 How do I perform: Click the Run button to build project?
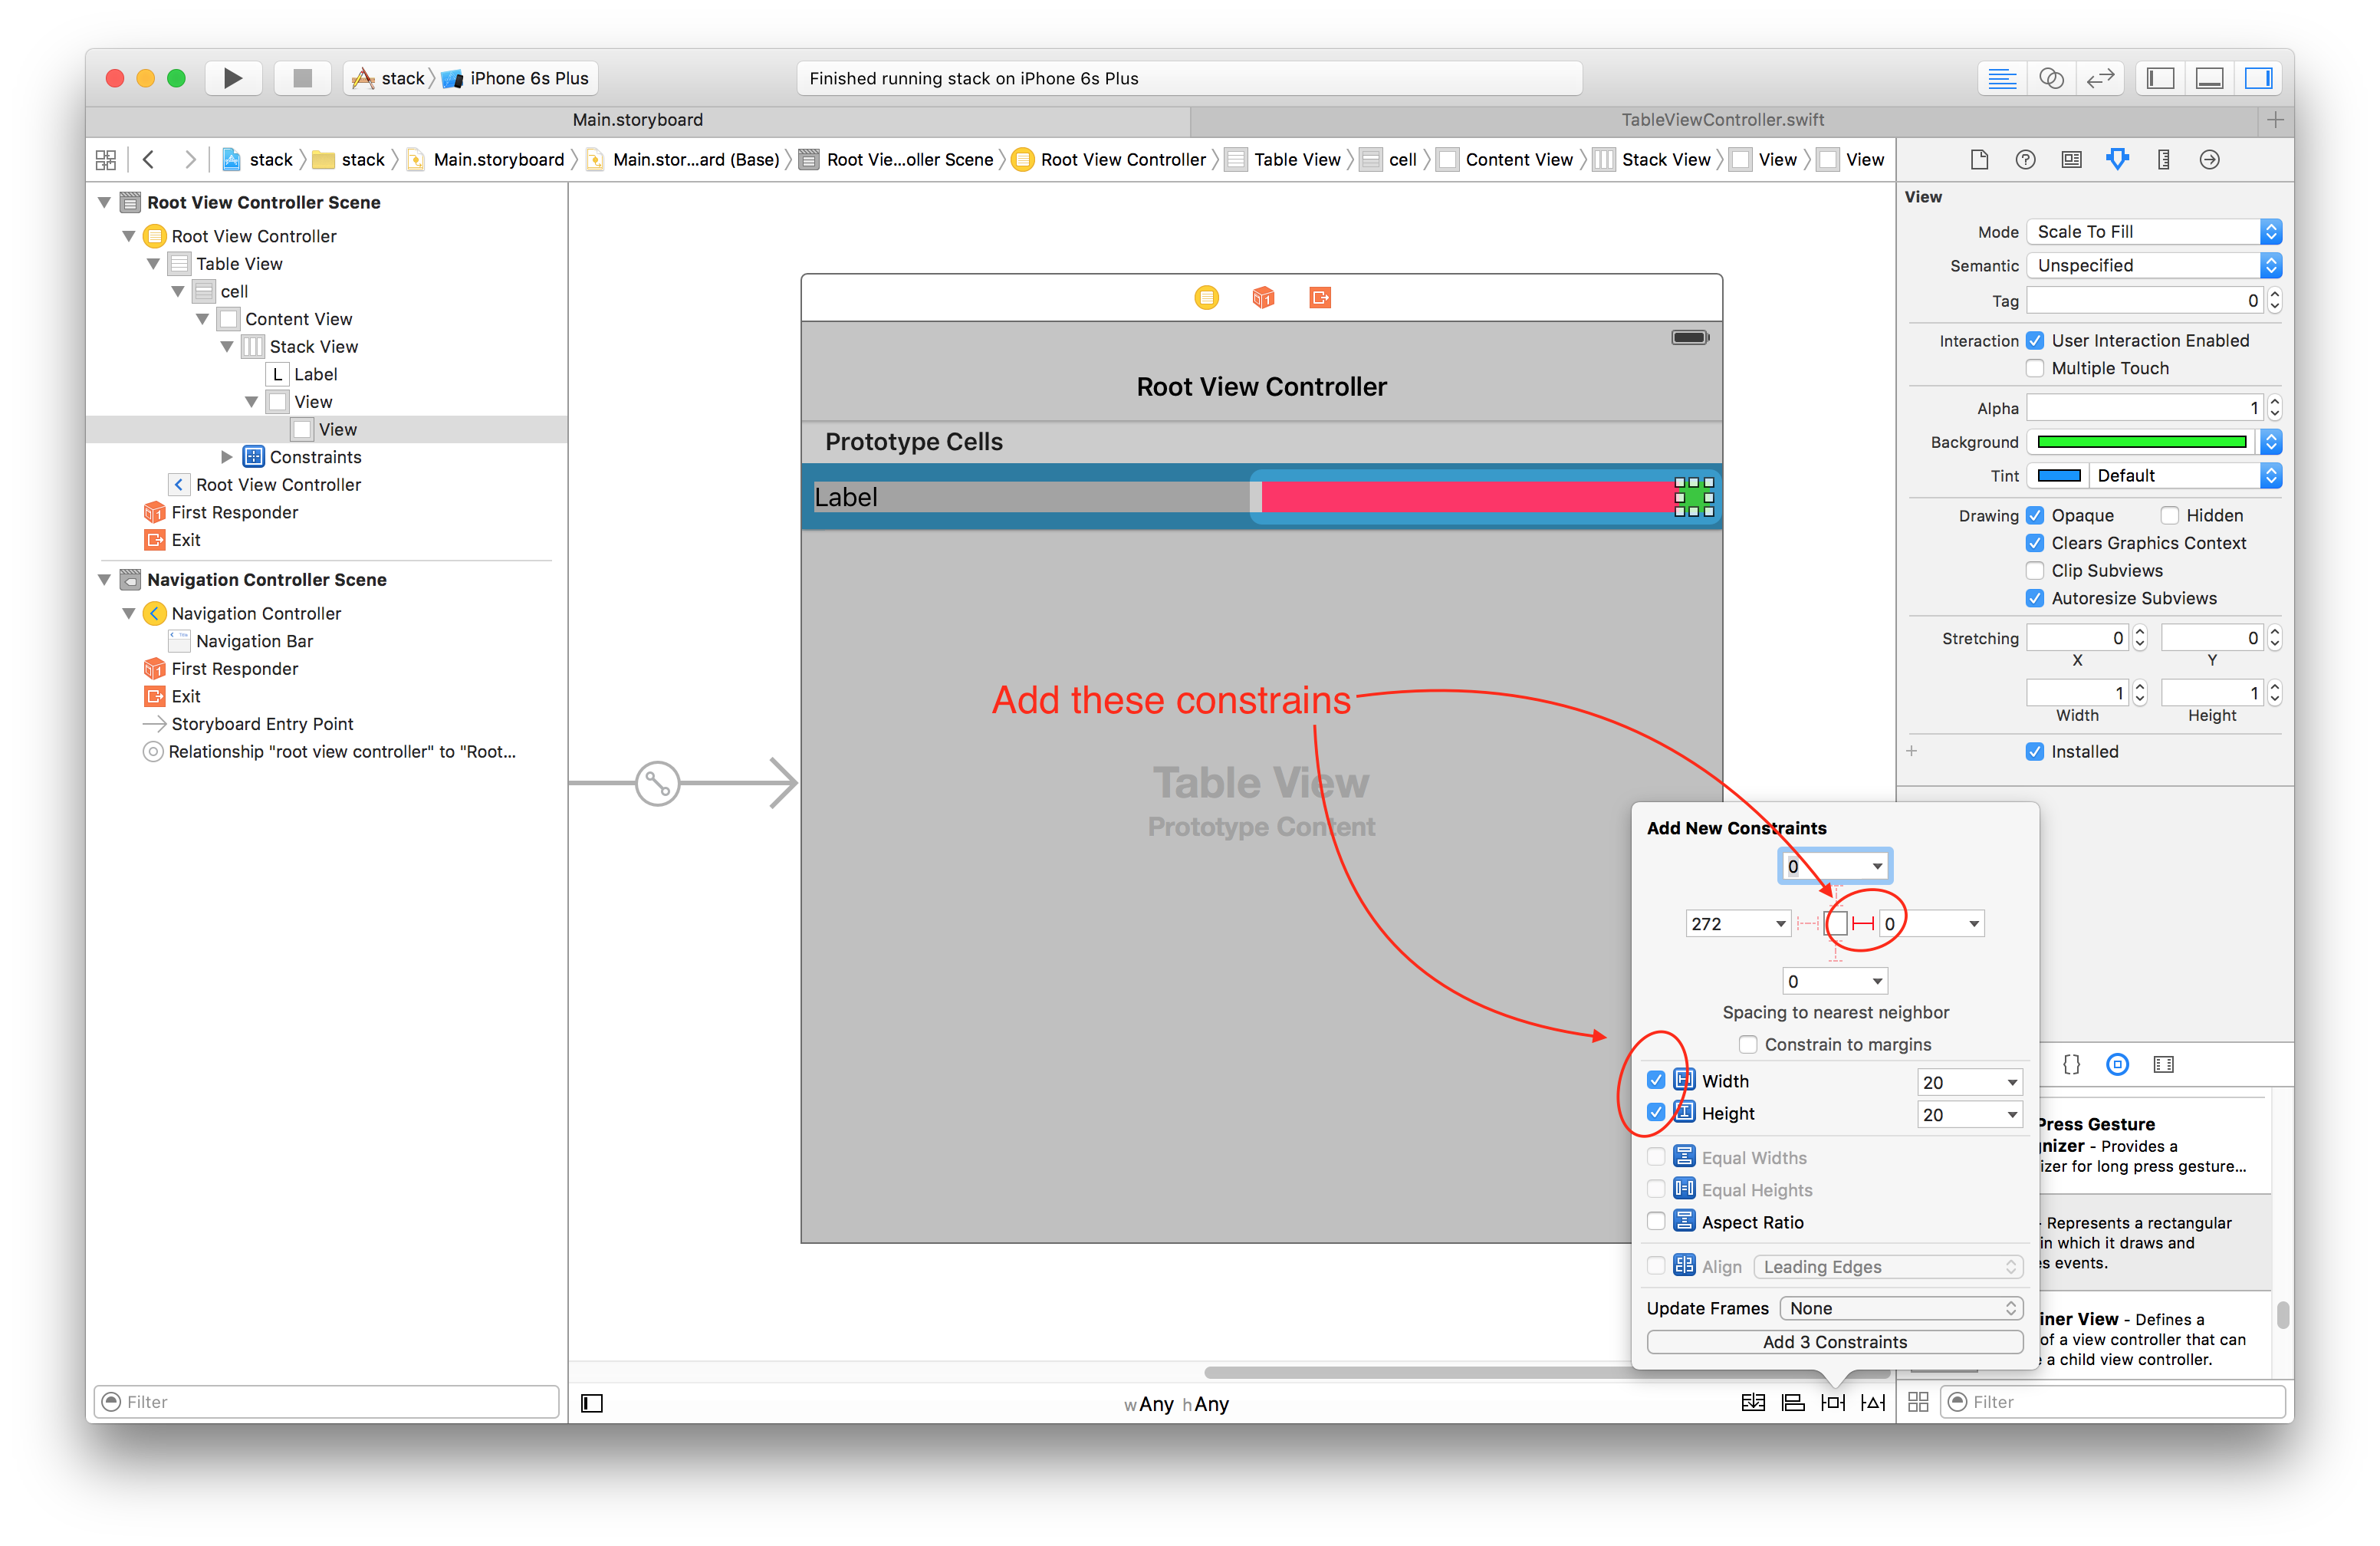pos(234,78)
